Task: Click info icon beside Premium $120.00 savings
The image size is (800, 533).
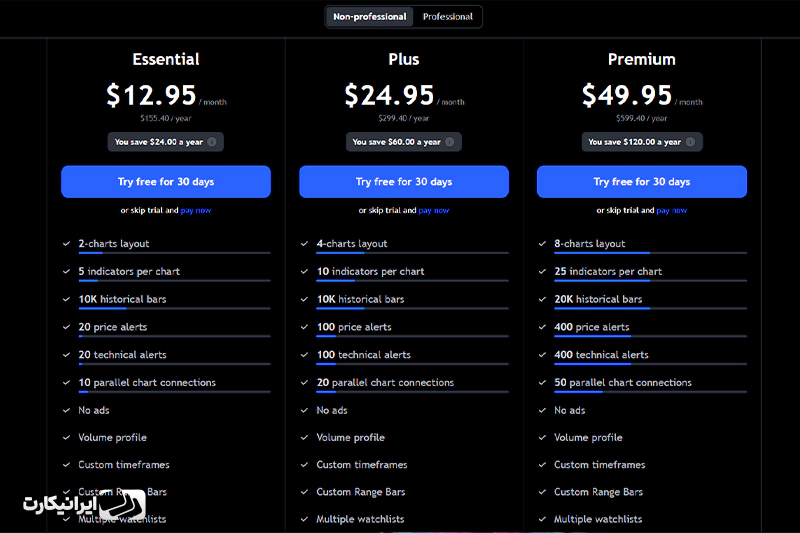Action: 690,142
